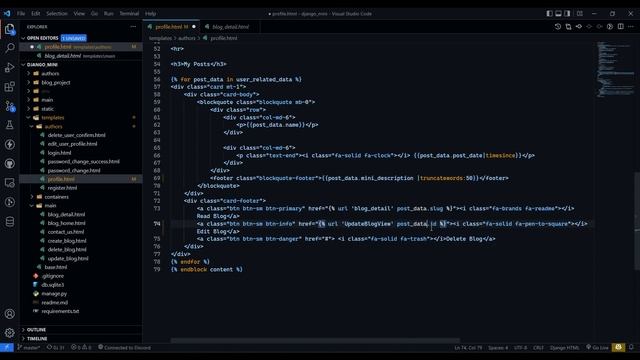Expand the Outline section

(36, 329)
